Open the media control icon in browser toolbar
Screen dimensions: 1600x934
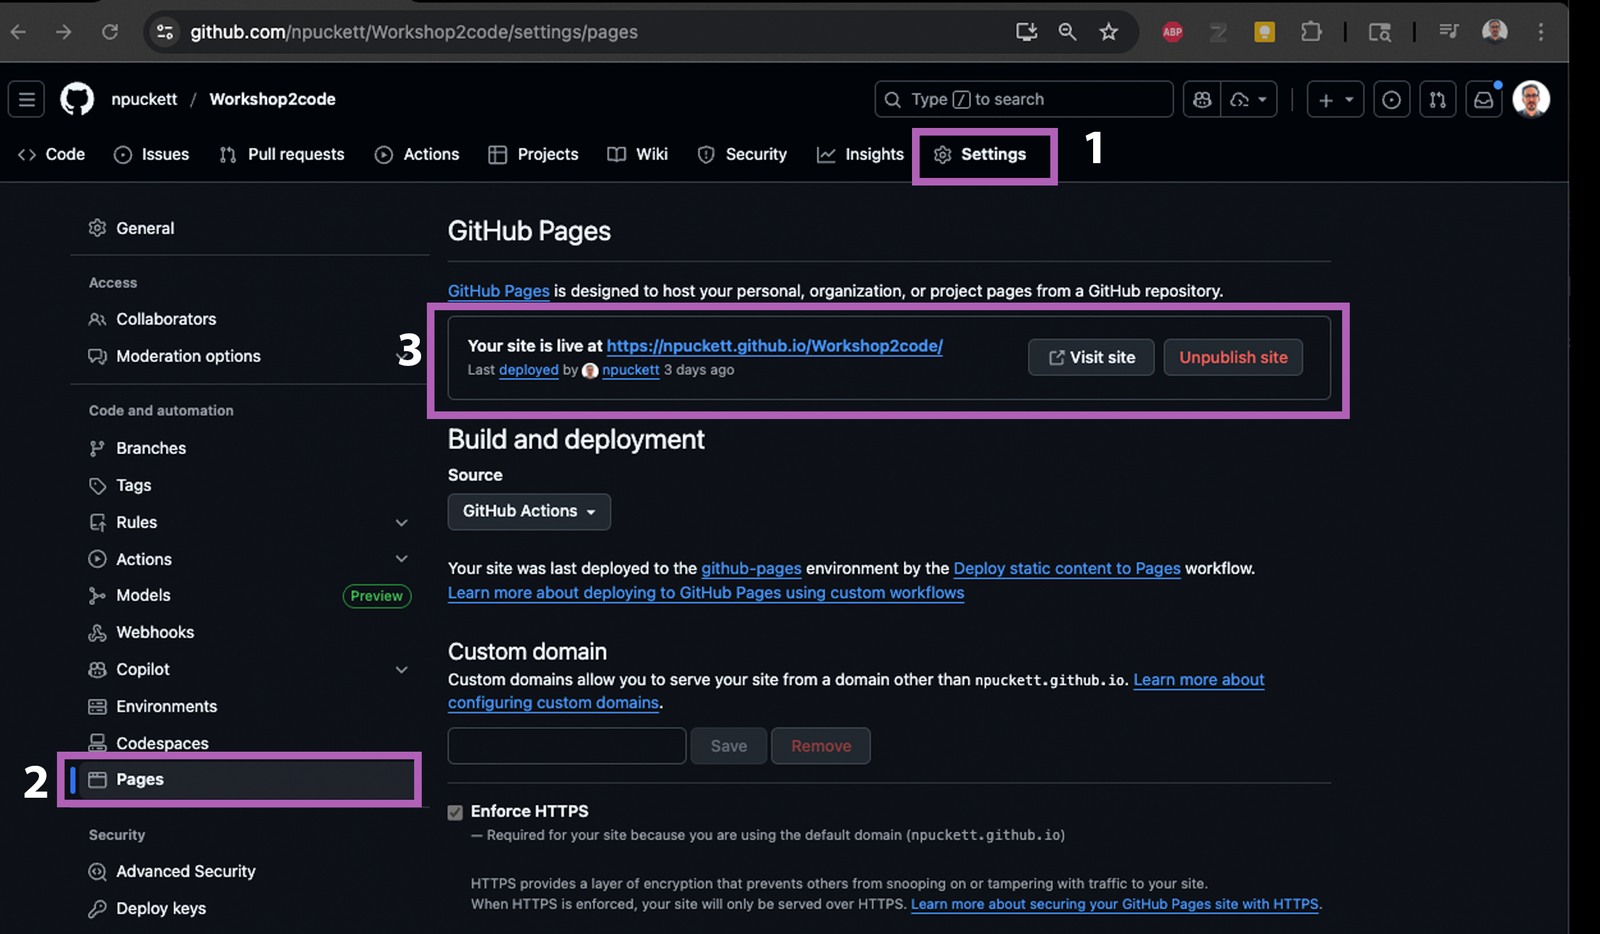click(x=1448, y=32)
